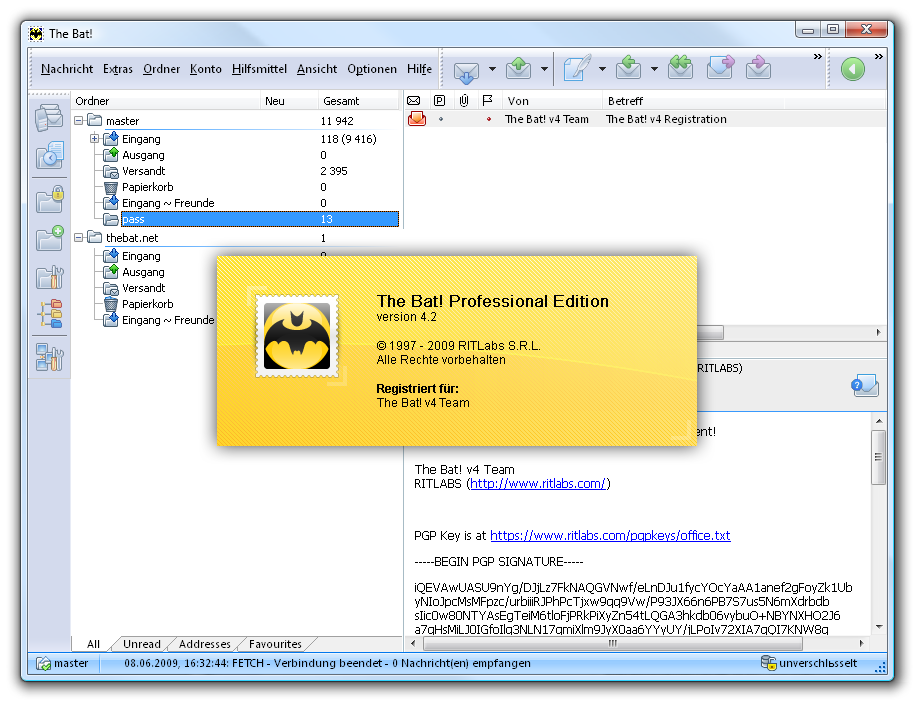The width and height of the screenshot is (915, 702).
Task: Collapse the thebat.net account tree
Action: 79,238
